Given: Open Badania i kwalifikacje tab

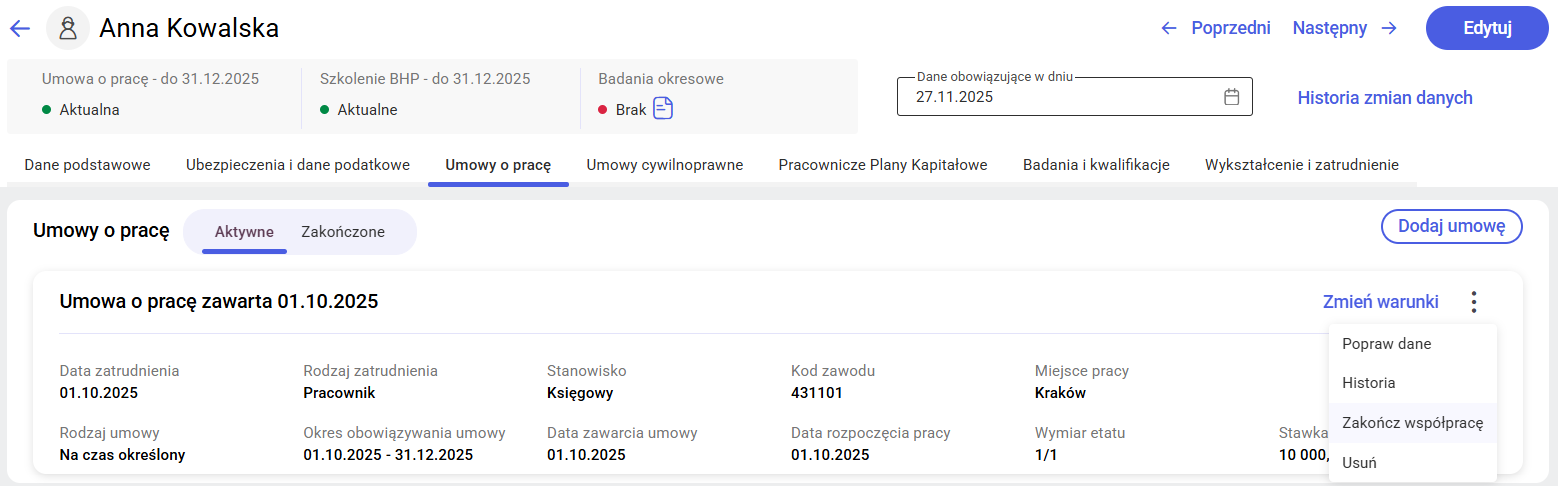Looking at the screenshot, I should [x=1096, y=165].
